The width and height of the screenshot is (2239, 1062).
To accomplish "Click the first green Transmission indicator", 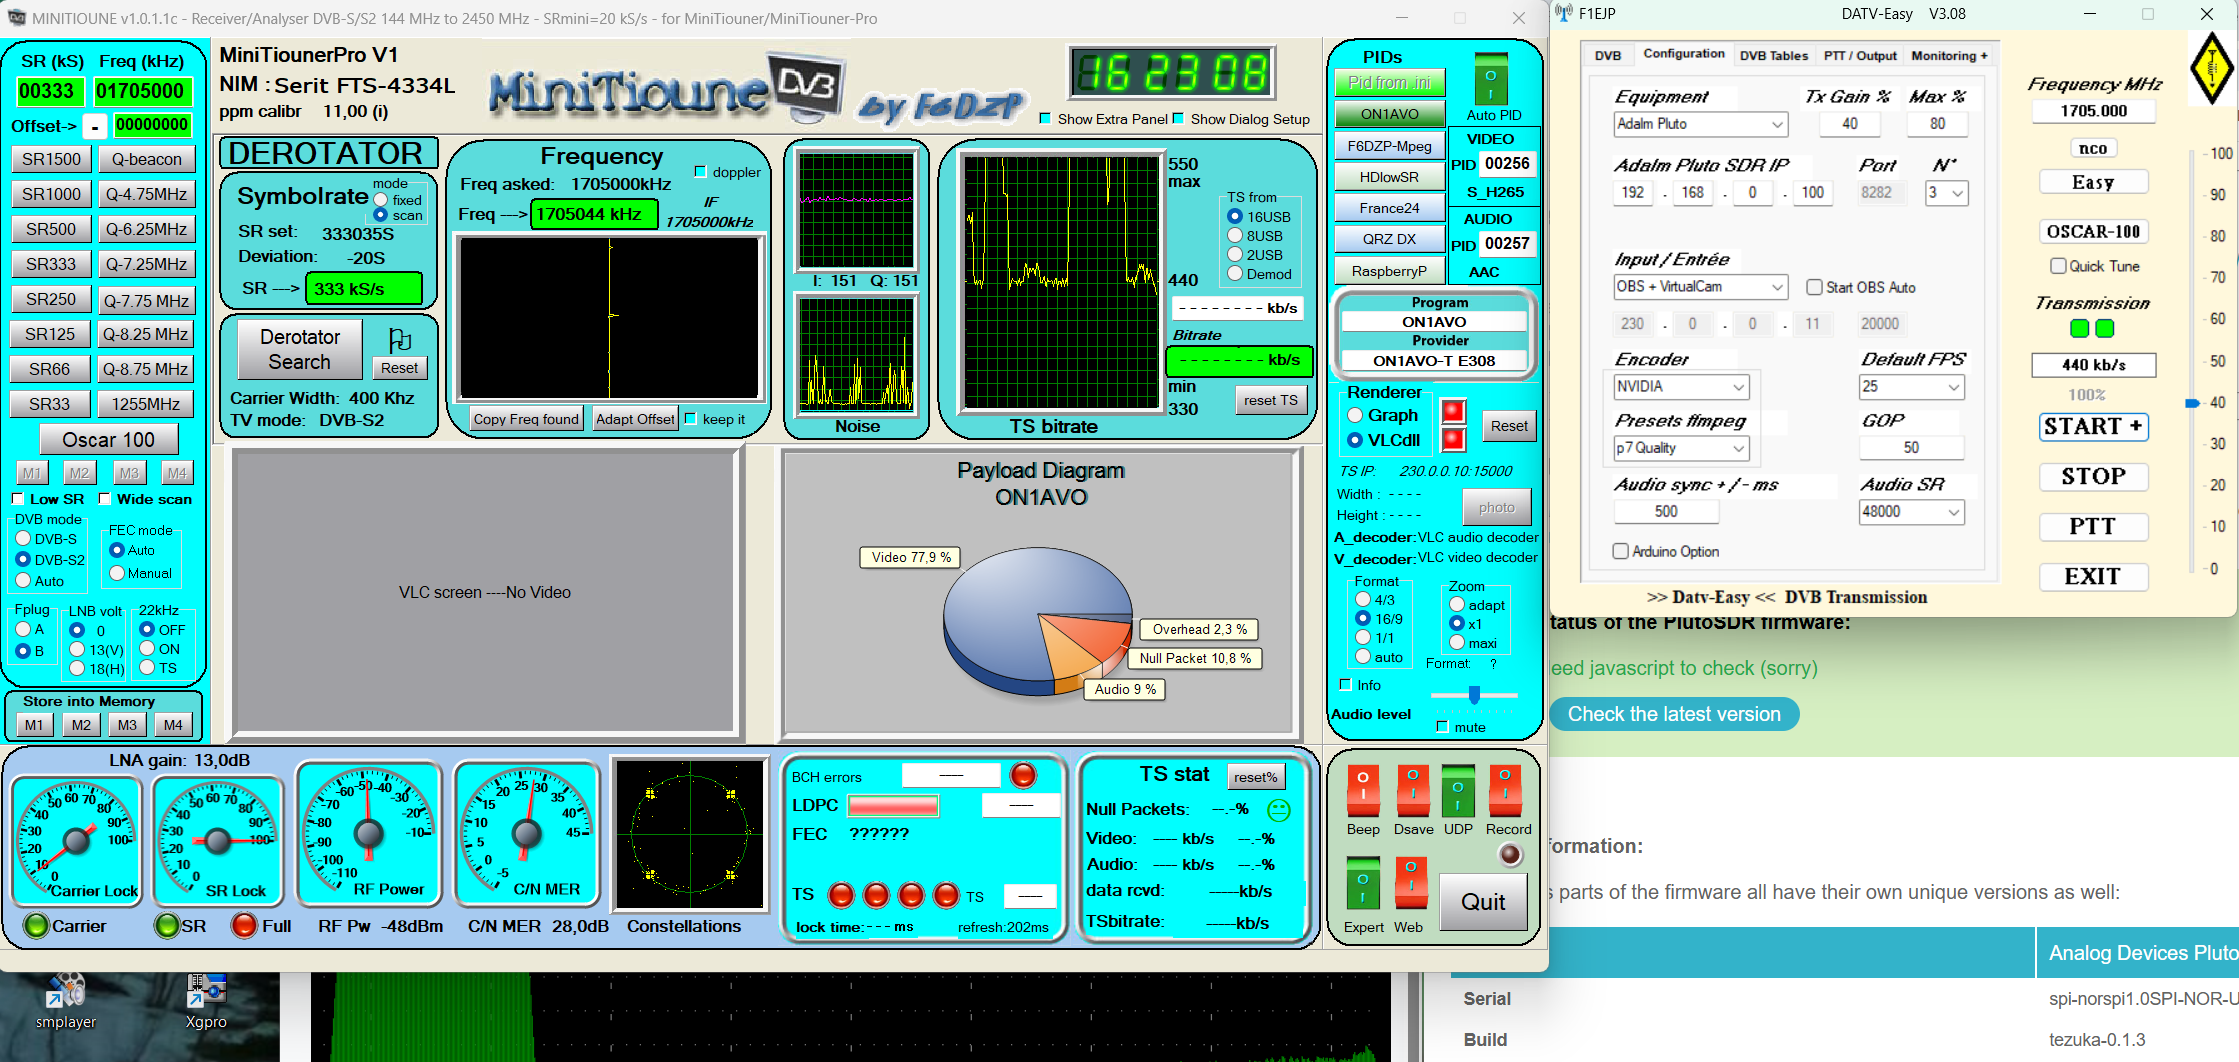I will point(2080,328).
